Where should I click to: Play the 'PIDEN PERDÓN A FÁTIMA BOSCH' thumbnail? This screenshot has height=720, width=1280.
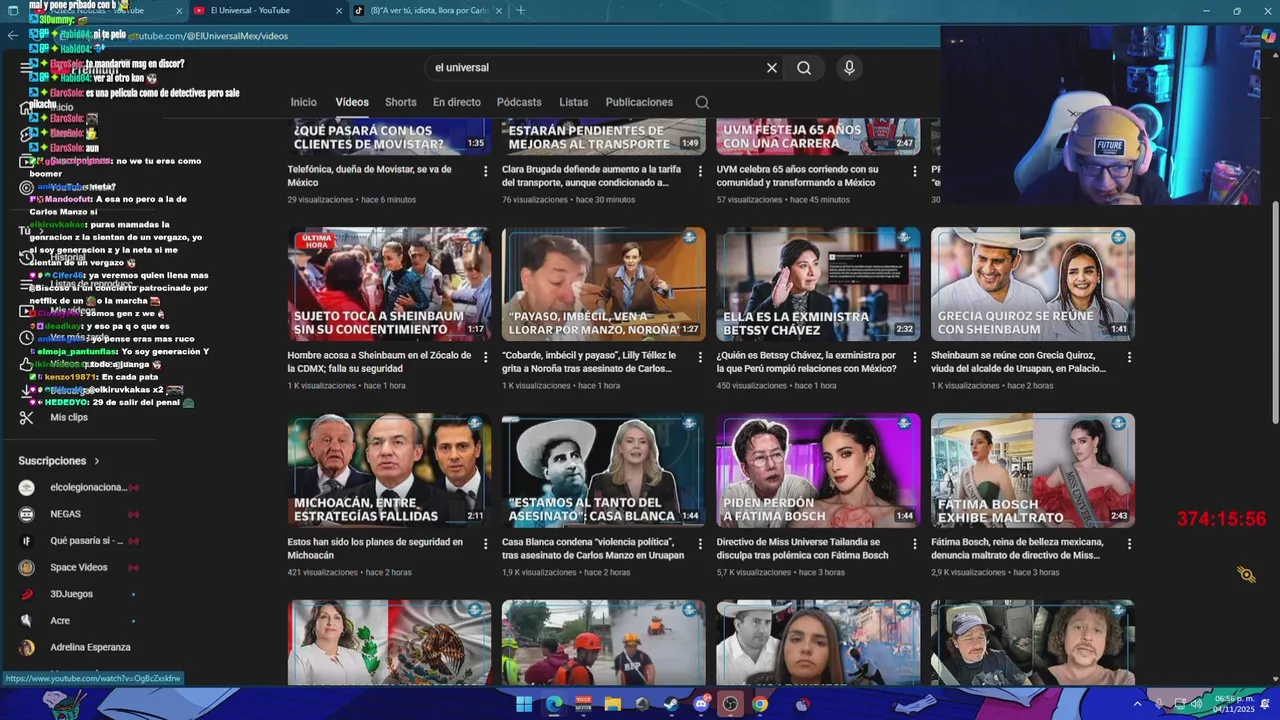(x=818, y=471)
